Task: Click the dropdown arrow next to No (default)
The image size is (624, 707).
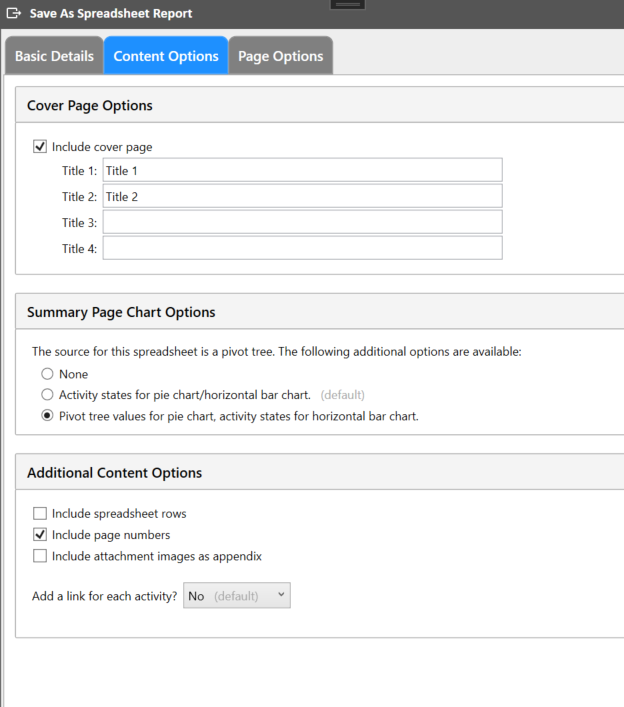Action: [x=281, y=596]
